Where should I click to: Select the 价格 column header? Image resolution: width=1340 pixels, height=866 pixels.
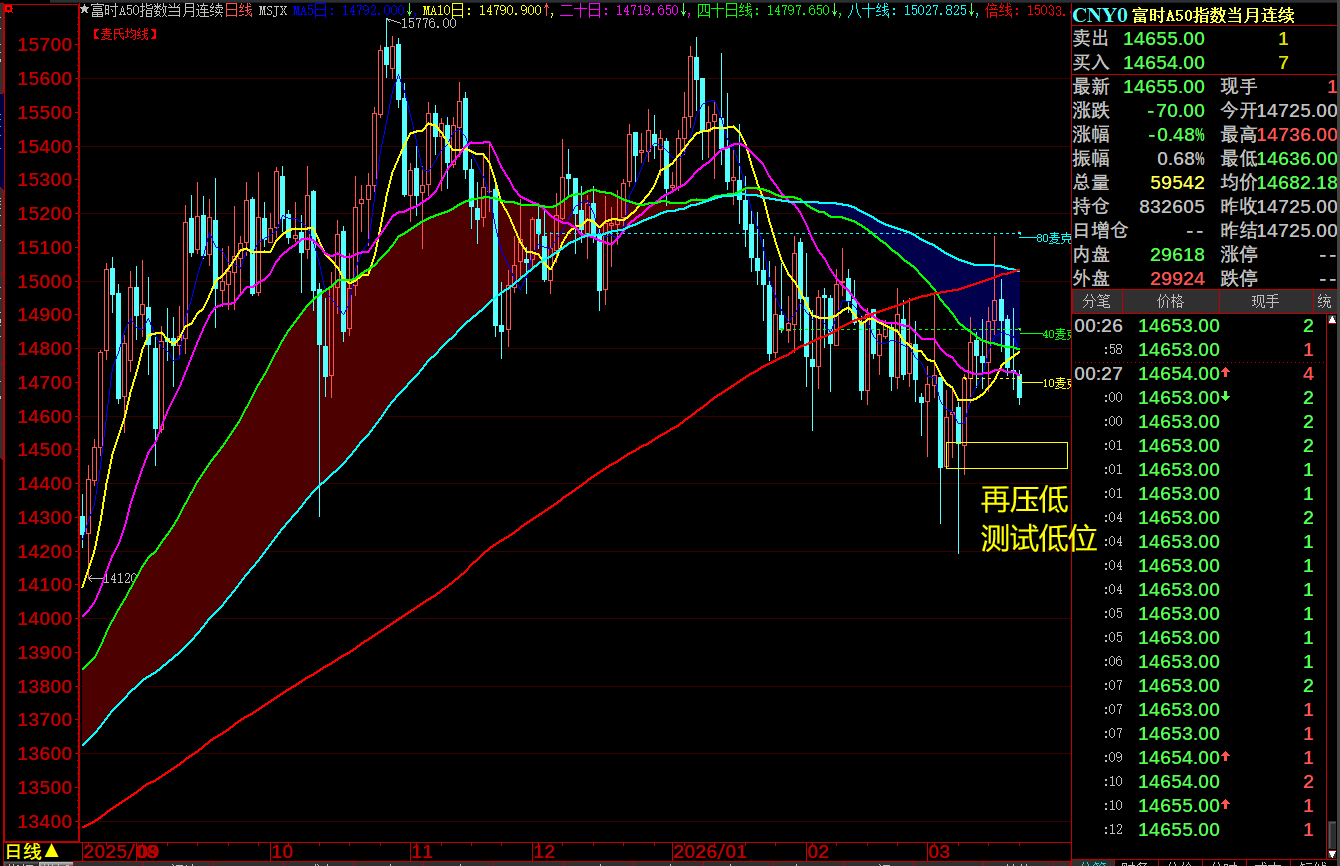coord(1170,301)
